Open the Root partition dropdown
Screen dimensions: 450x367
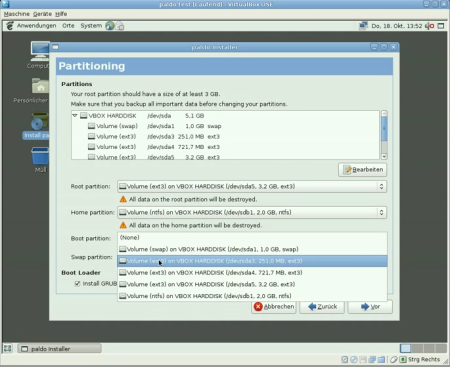click(252, 186)
